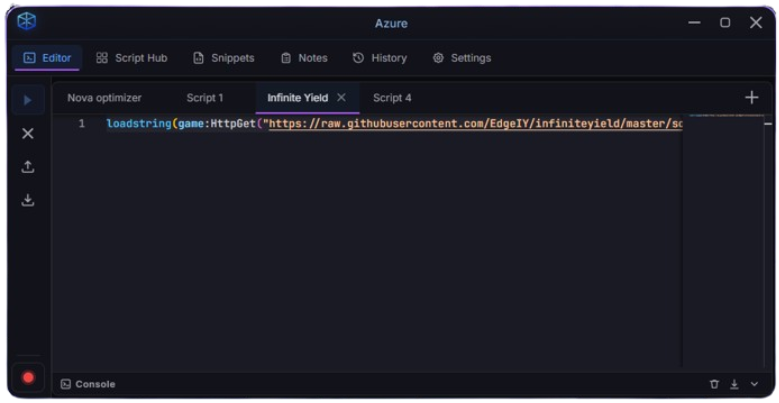Screen dimensions: 779x403
Task: Switch to the Snippets tab
Action: click(x=224, y=58)
